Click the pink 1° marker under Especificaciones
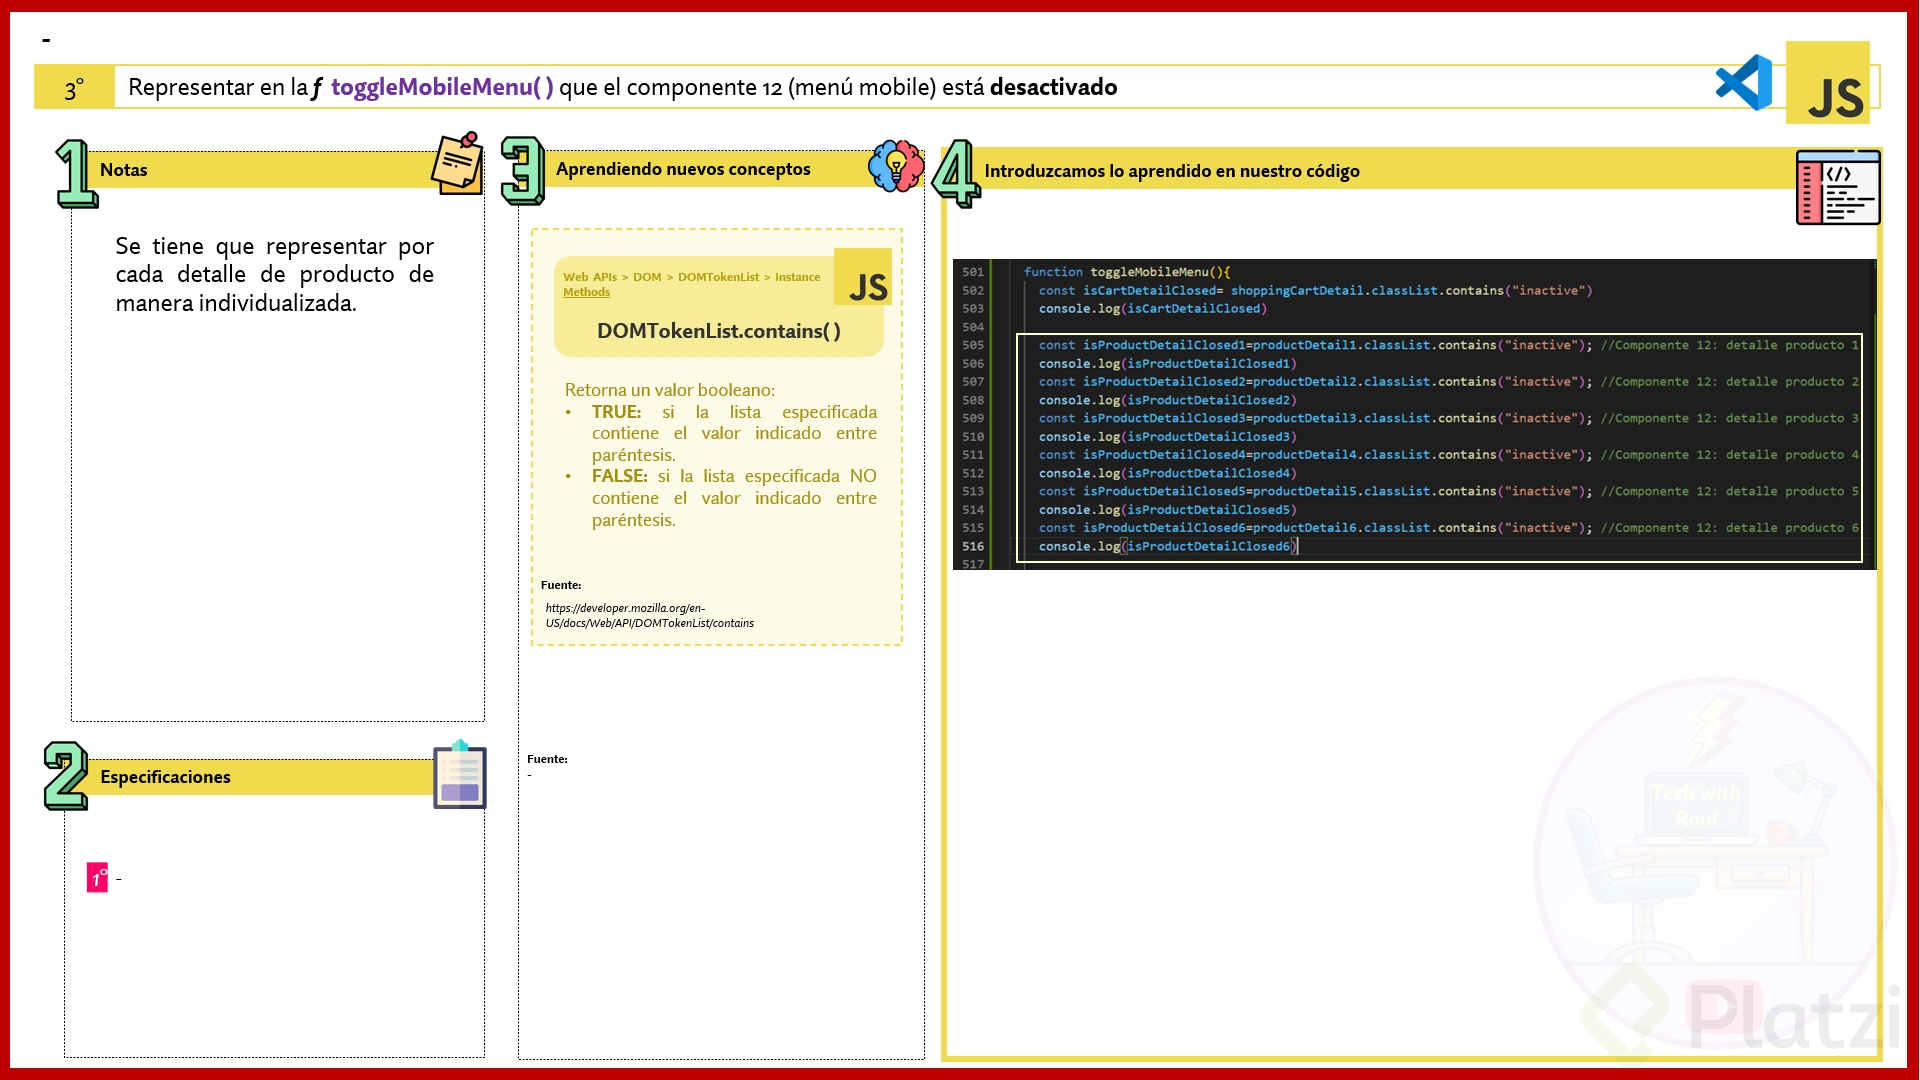 (97, 878)
